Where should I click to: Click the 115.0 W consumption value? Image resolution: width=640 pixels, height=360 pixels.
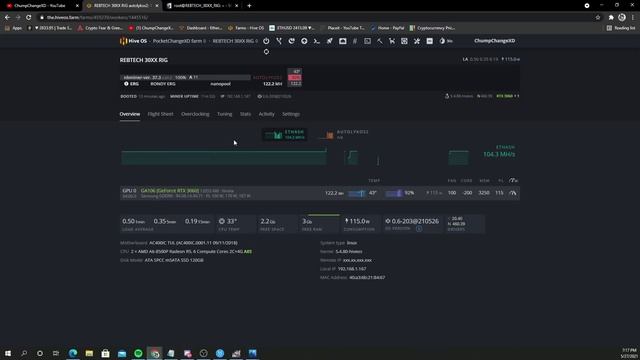(357, 221)
